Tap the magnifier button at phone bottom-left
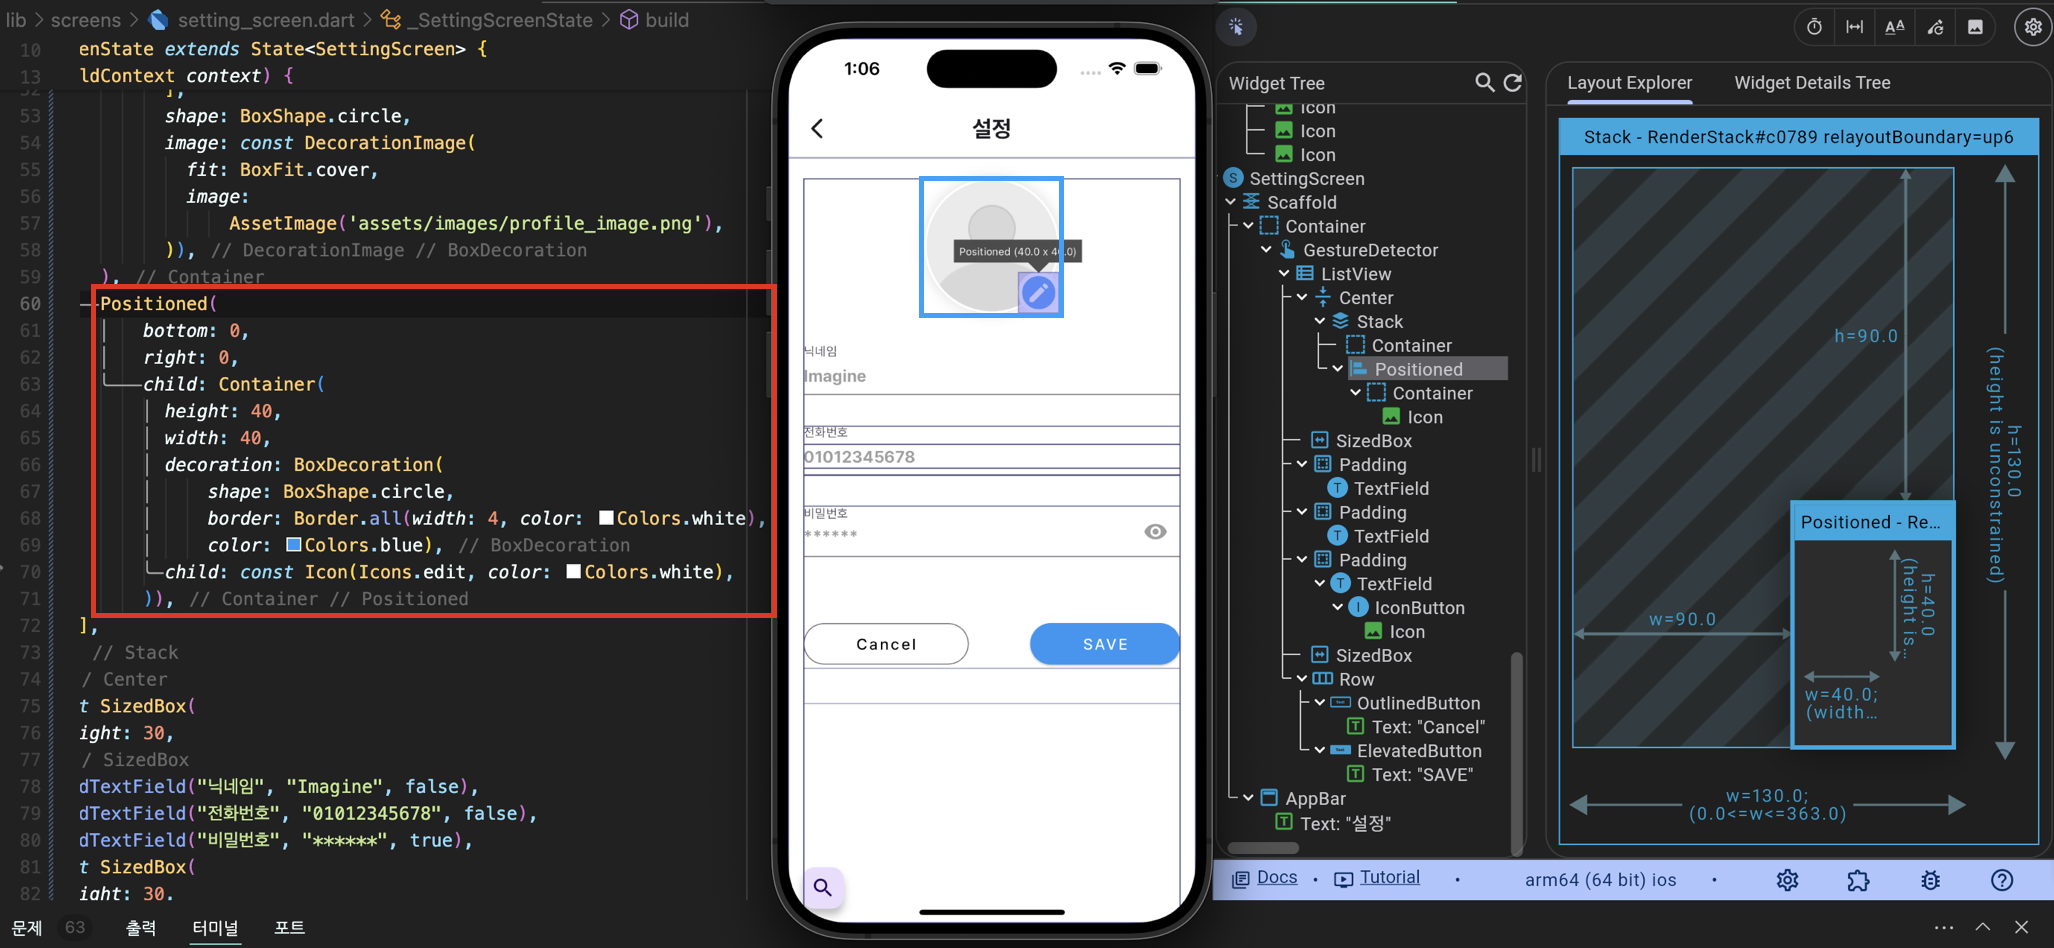This screenshot has width=2054, height=948. [x=822, y=887]
